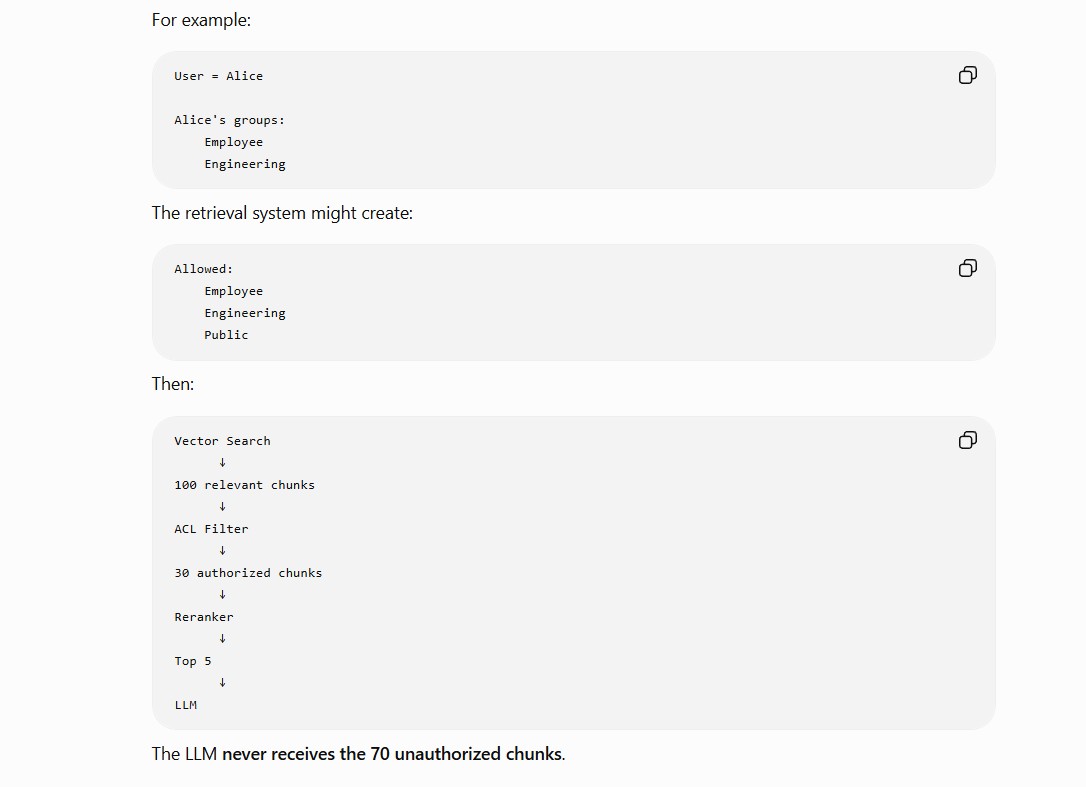Click the 'Top 5' line in diagram

193,661
